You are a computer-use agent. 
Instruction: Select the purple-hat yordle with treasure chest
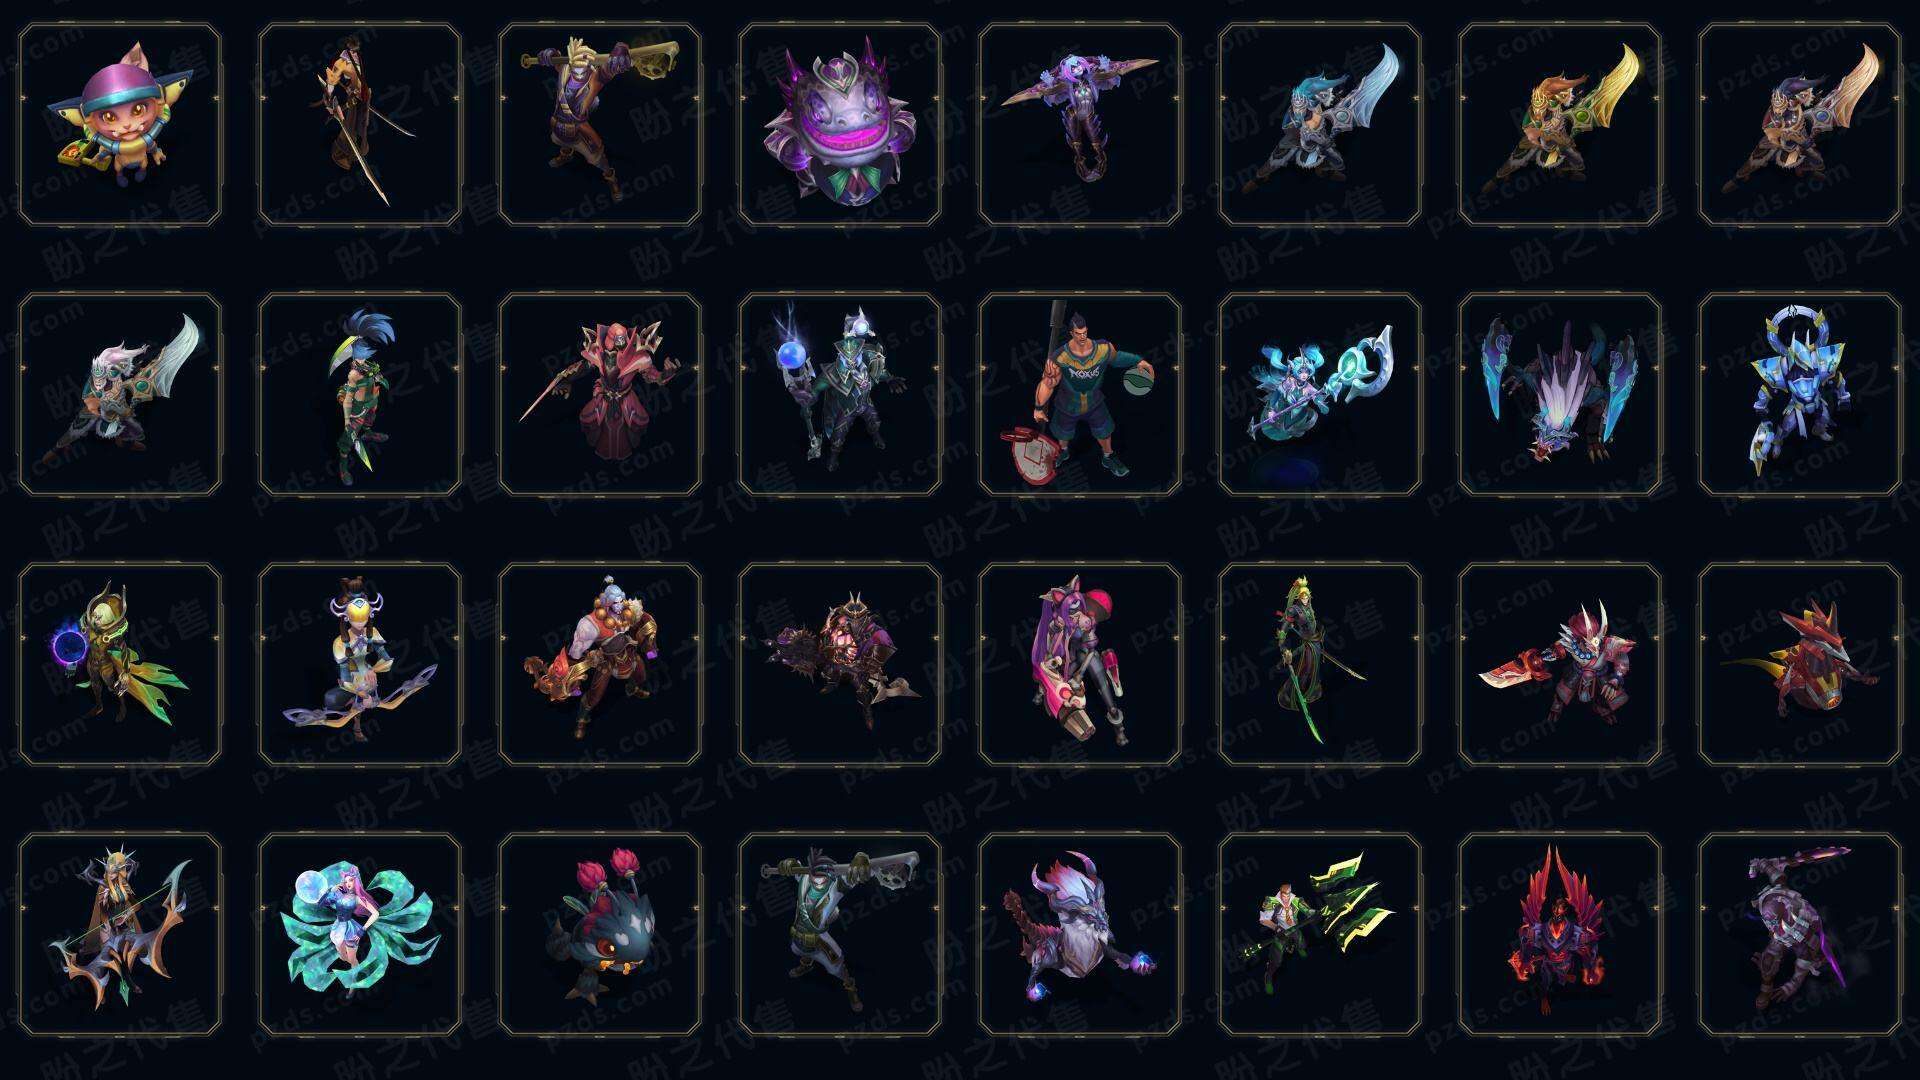click(x=120, y=124)
